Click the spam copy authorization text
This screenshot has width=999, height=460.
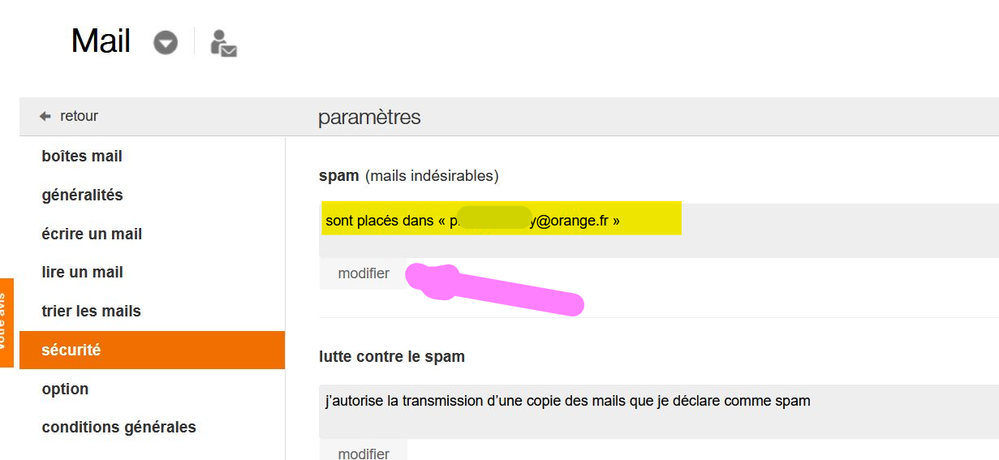tap(568, 401)
